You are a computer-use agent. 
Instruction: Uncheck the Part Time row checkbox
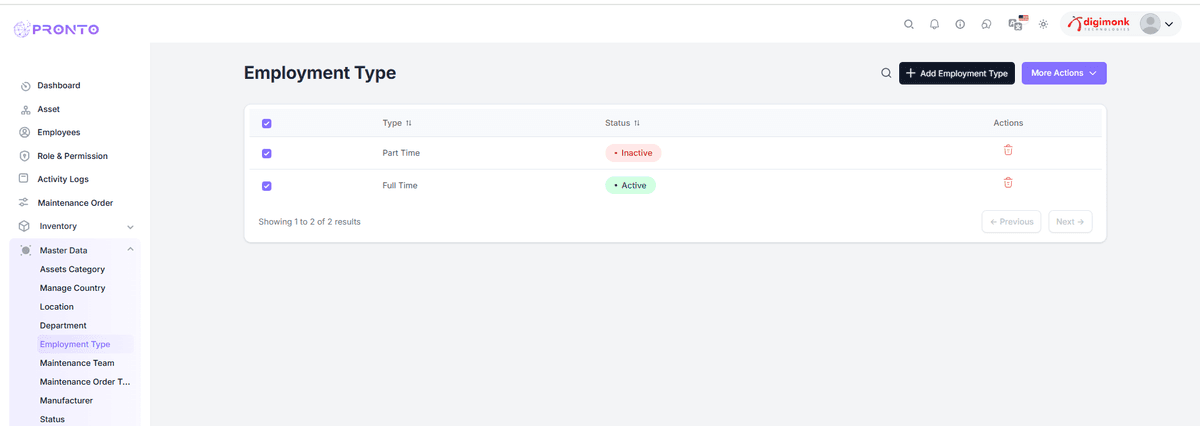(266, 154)
